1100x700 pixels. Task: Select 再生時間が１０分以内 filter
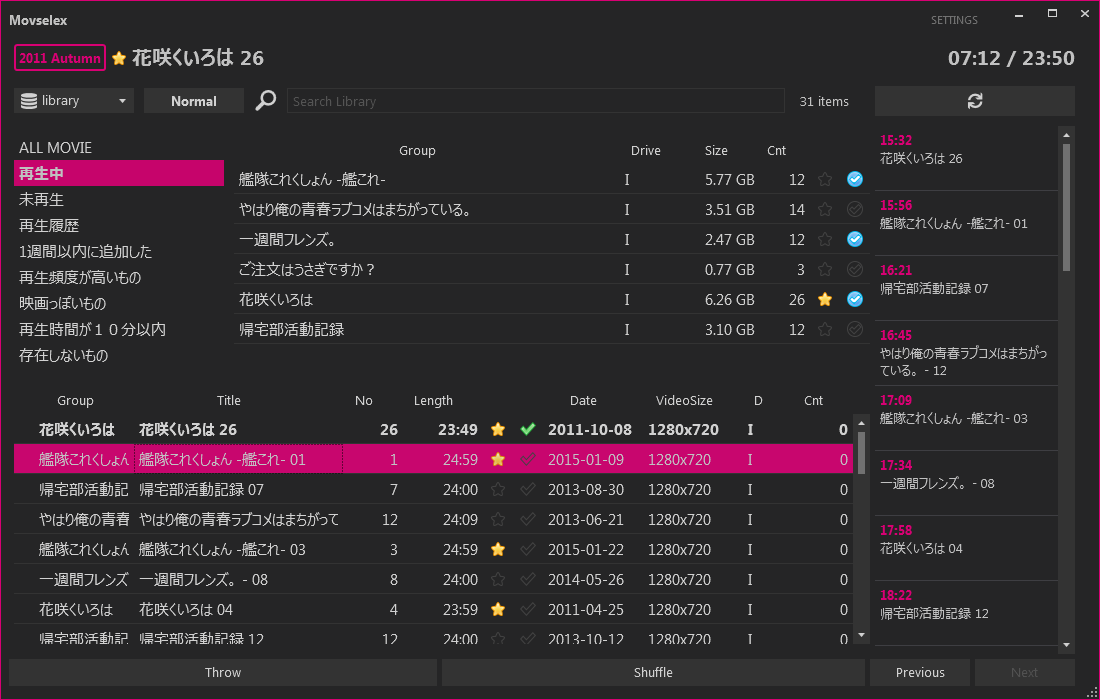point(92,330)
